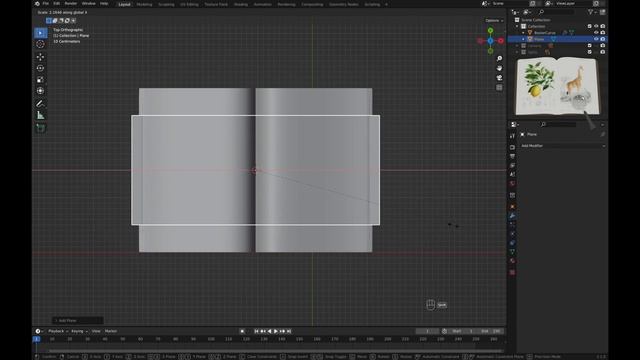Open the View Layer properties tab
The width and height of the screenshot is (640, 360).
click(512, 165)
